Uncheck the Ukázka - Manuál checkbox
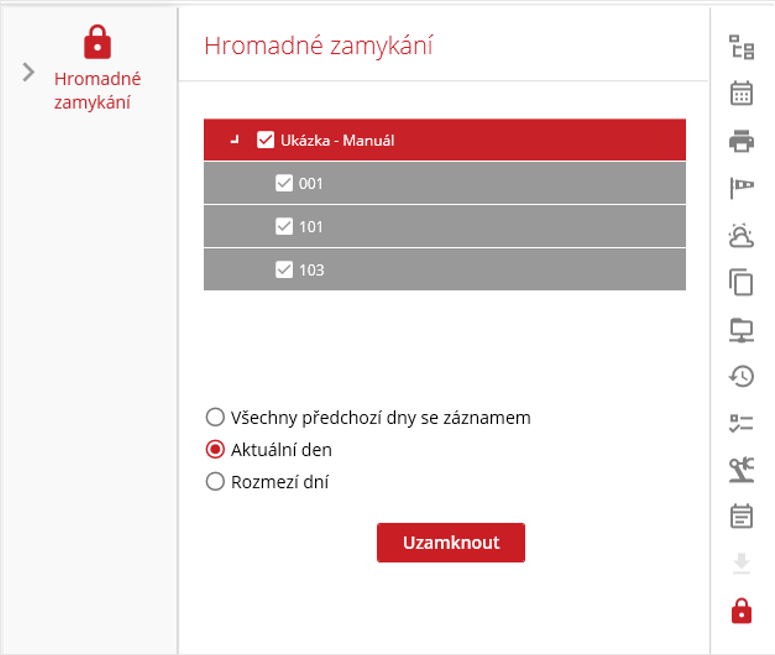The height and width of the screenshot is (655, 775). [266, 140]
